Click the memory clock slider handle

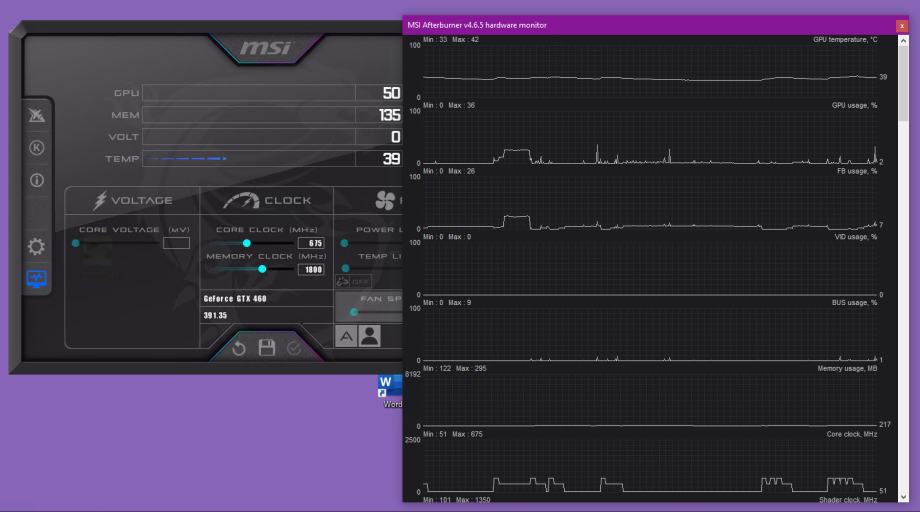click(x=262, y=269)
